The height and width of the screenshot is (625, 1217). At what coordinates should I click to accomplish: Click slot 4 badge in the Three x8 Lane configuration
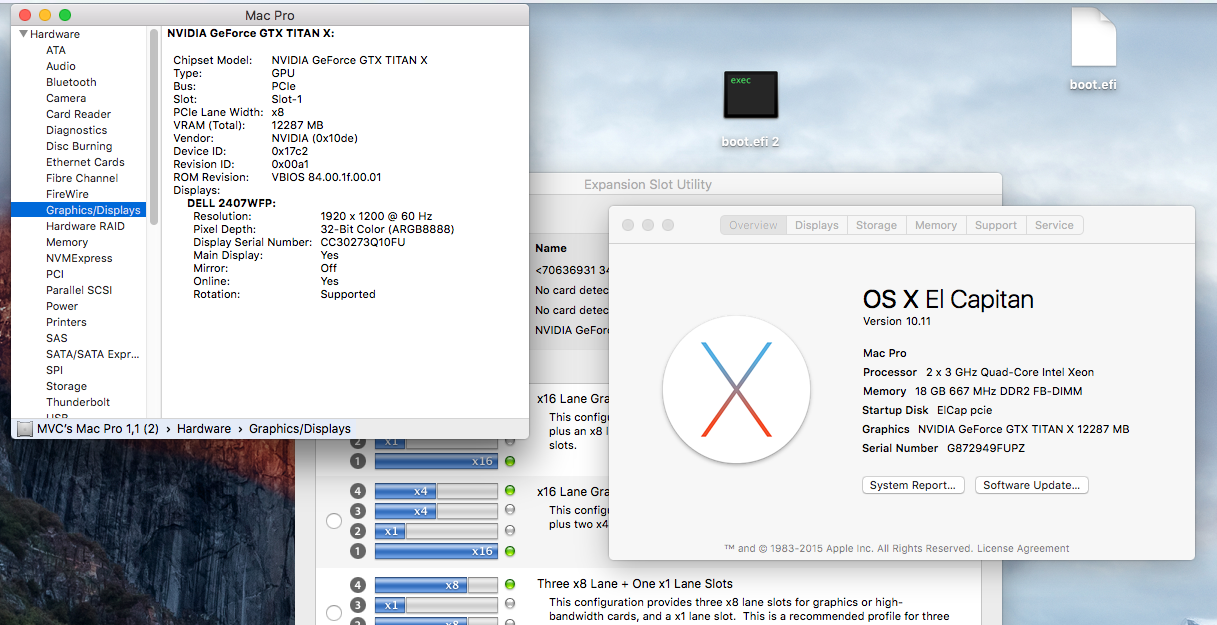[x=358, y=584]
